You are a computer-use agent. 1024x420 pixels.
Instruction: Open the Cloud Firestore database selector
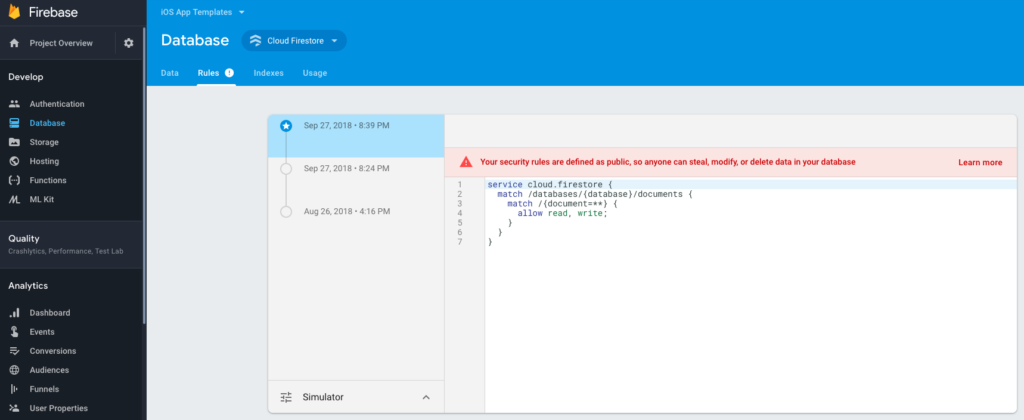[x=294, y=40]
